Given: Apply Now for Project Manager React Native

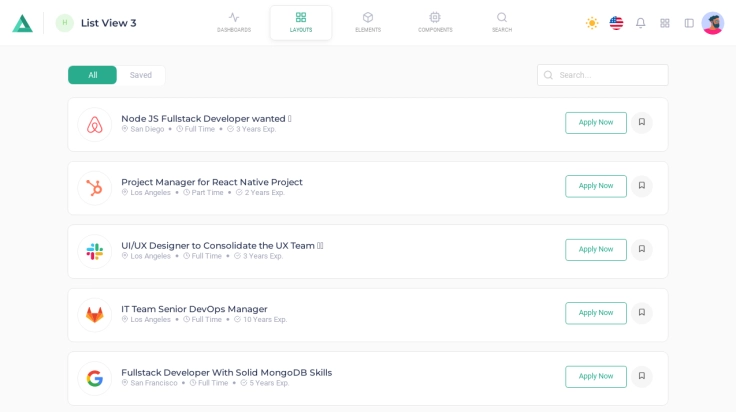Looking at the screenshot, I should pos(595,186).
